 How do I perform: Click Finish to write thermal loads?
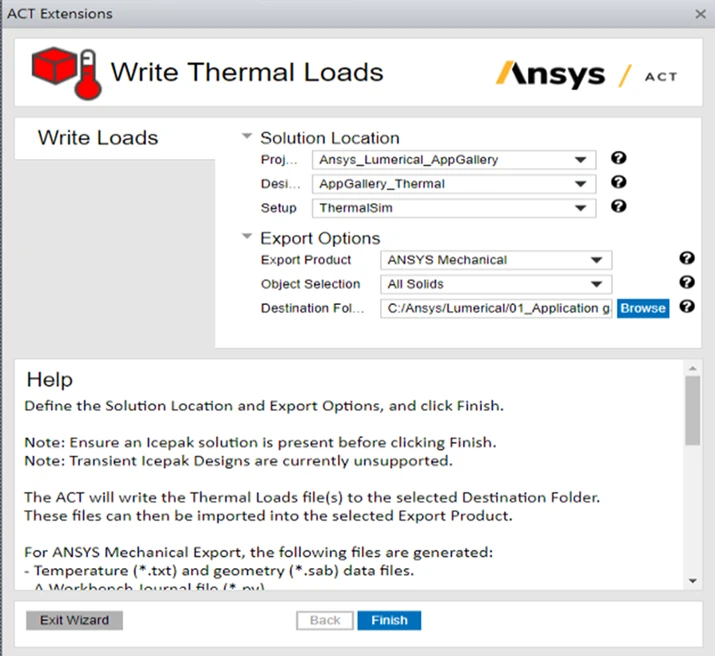[x=389, y=620]
